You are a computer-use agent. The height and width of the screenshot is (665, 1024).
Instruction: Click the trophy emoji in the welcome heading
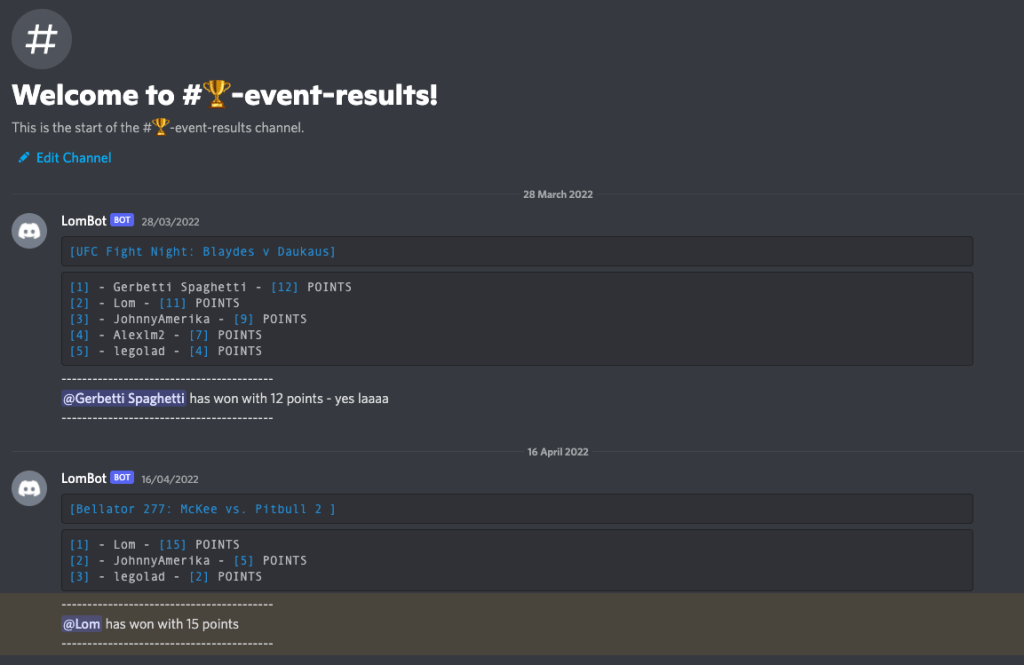tap(216, 95)
